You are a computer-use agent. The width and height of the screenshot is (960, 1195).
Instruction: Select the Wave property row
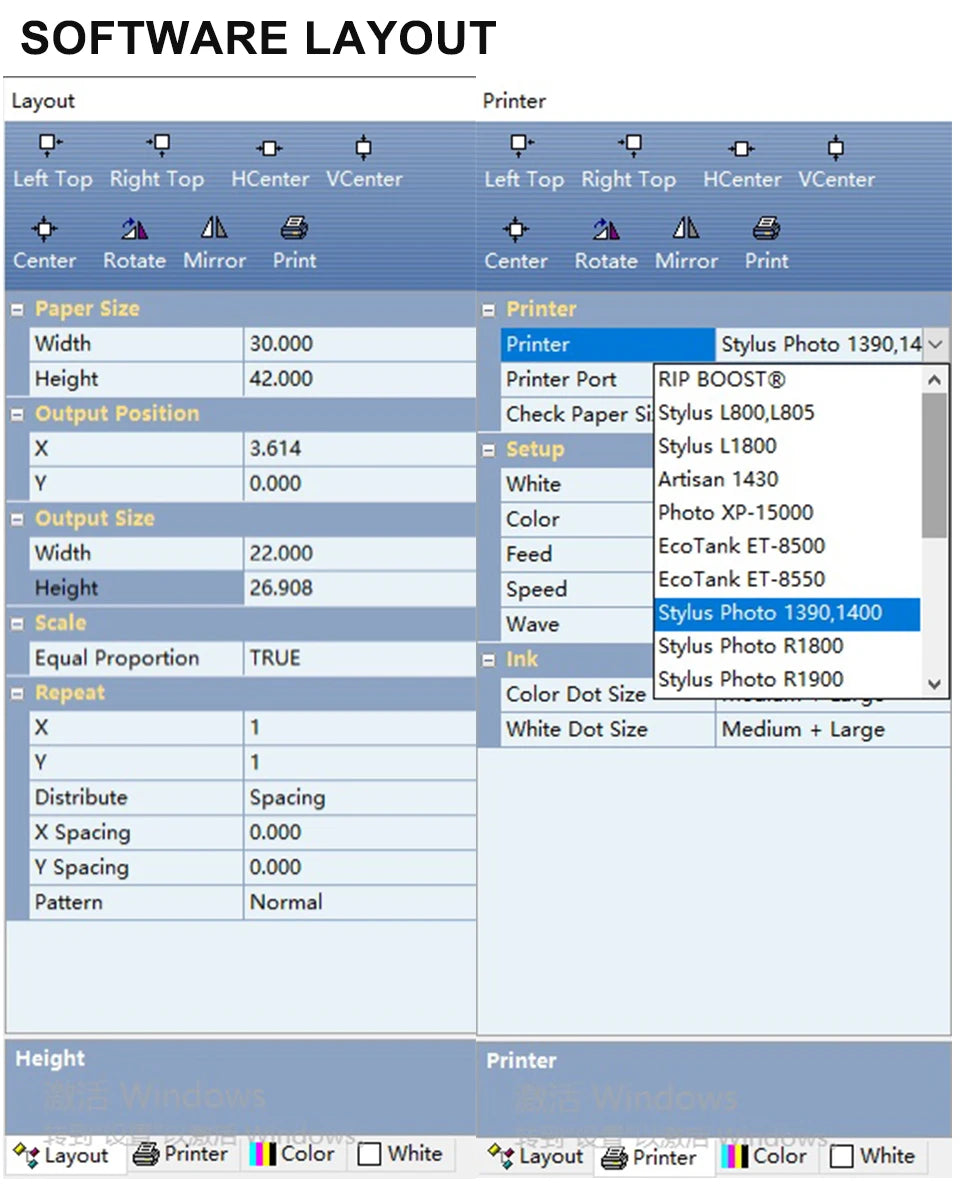click(x=577, y=624)
